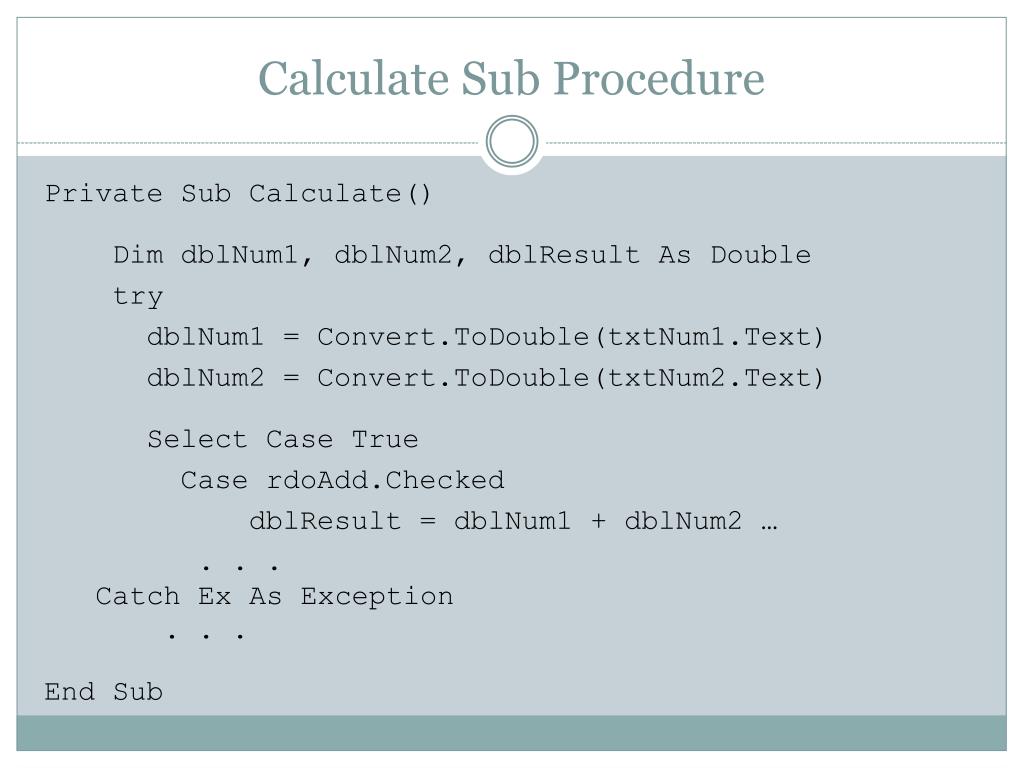The width and height of the screenshot is (1024, 768).
Task: Click txtNum1.Text in the code
Action: [x=709, y=338]
